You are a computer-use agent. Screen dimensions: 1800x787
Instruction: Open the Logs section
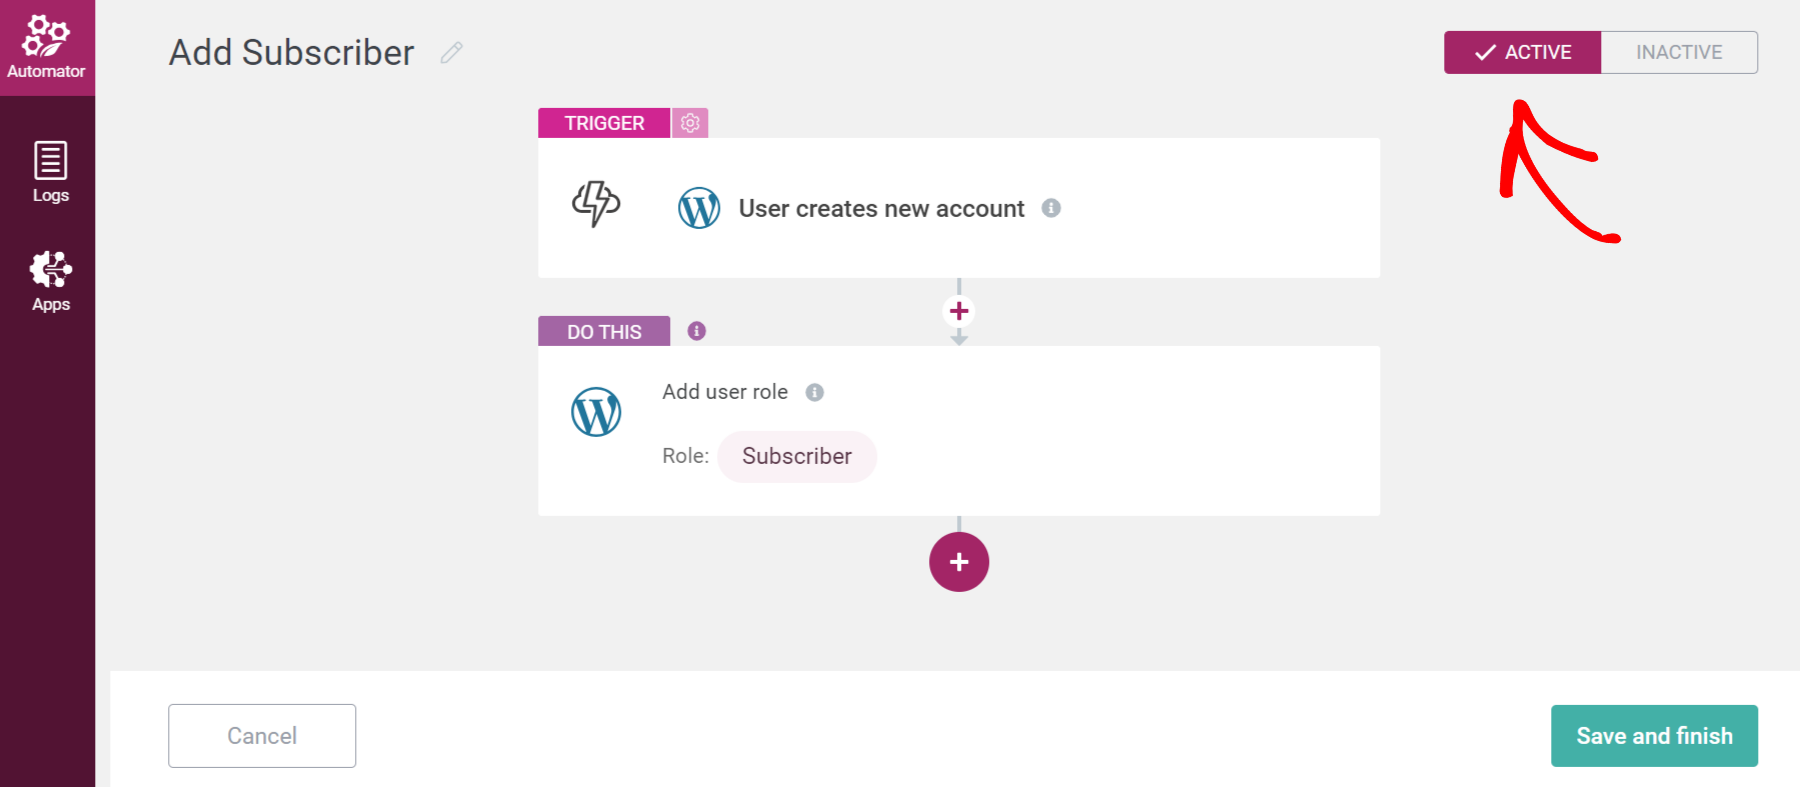point(49,170)
